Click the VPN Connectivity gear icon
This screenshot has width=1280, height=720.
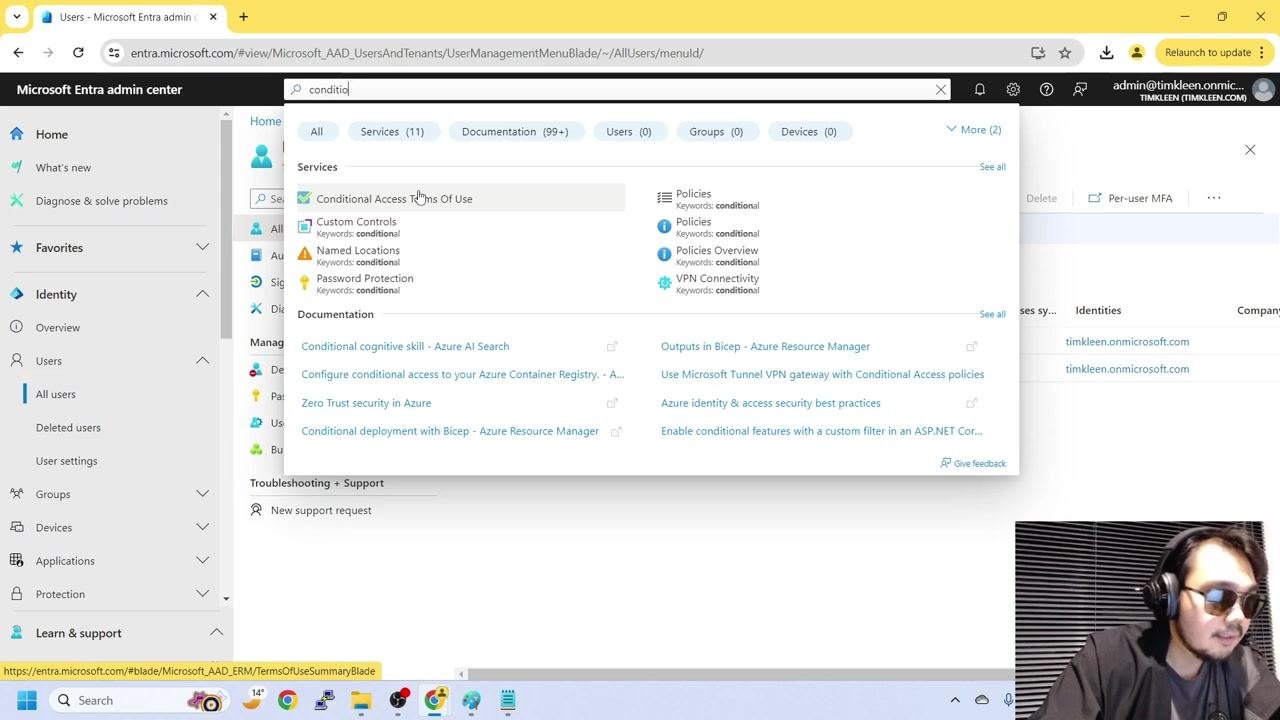click(664, 283)
